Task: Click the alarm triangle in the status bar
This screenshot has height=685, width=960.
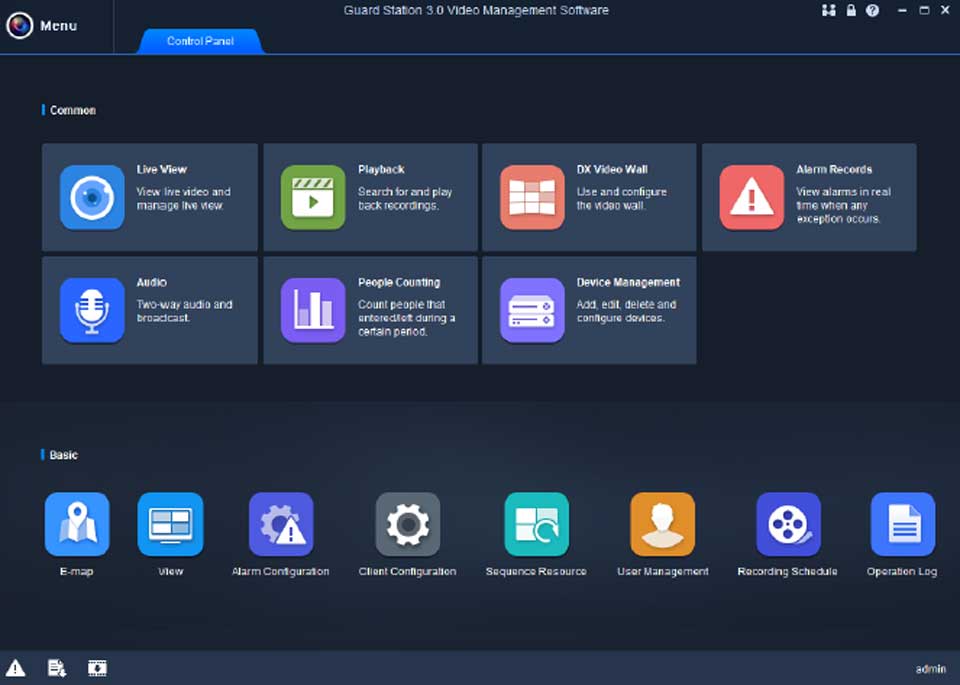Action: (x=15, y=668)
